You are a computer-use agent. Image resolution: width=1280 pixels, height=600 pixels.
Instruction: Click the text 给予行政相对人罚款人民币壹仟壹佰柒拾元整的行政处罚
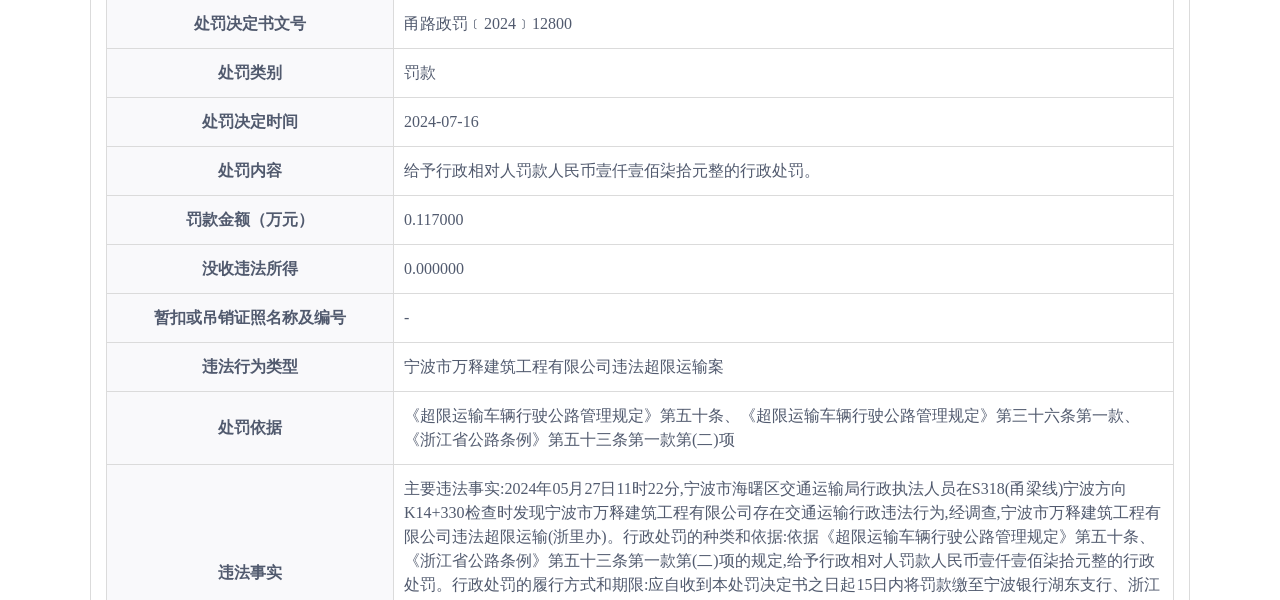point(610,171)
